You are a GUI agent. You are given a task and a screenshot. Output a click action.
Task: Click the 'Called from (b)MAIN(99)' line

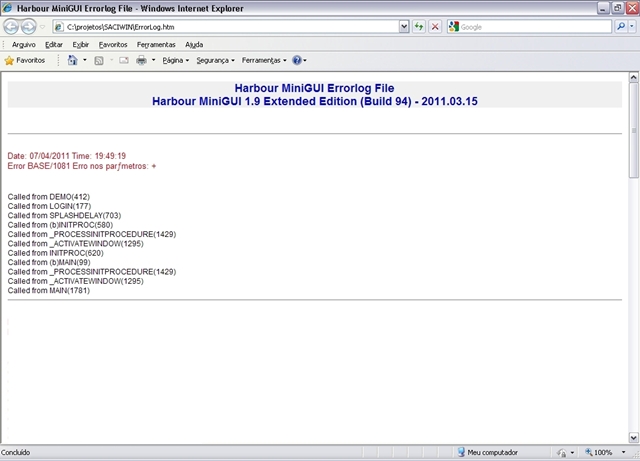click(x=49, y=263)
